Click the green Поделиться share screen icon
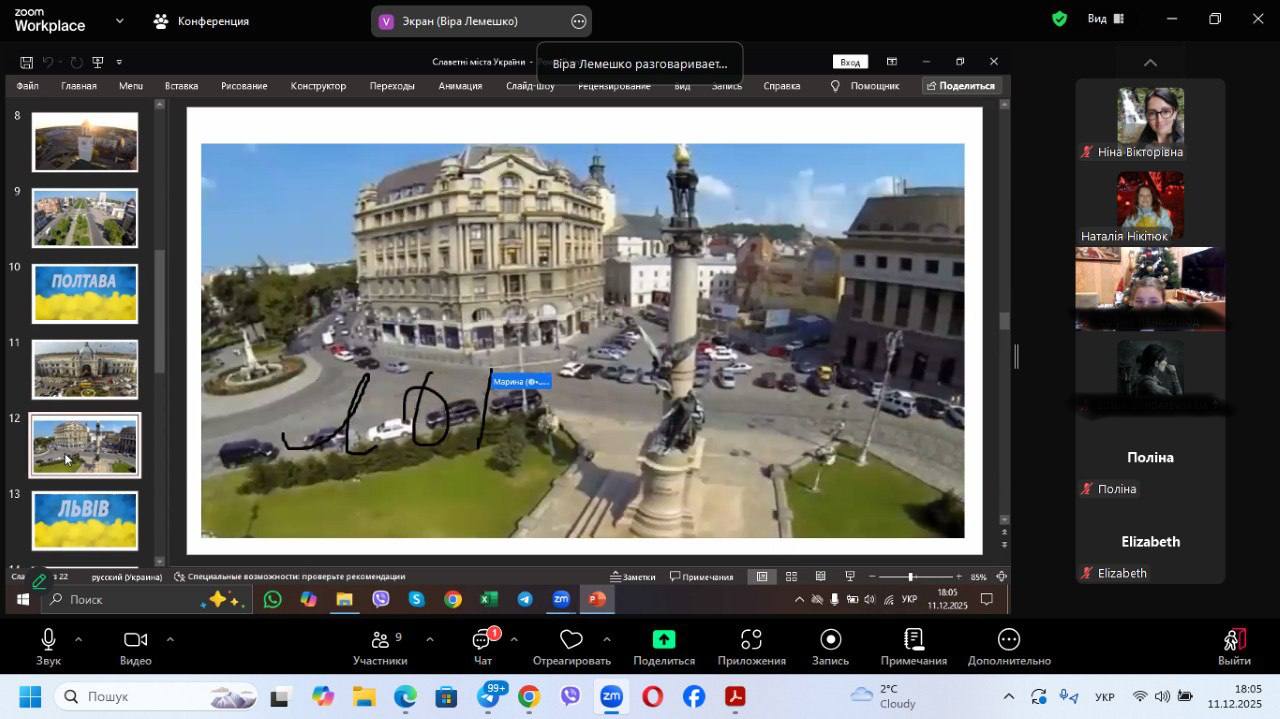Screen dimensions: 1280x719 point(663,640)
